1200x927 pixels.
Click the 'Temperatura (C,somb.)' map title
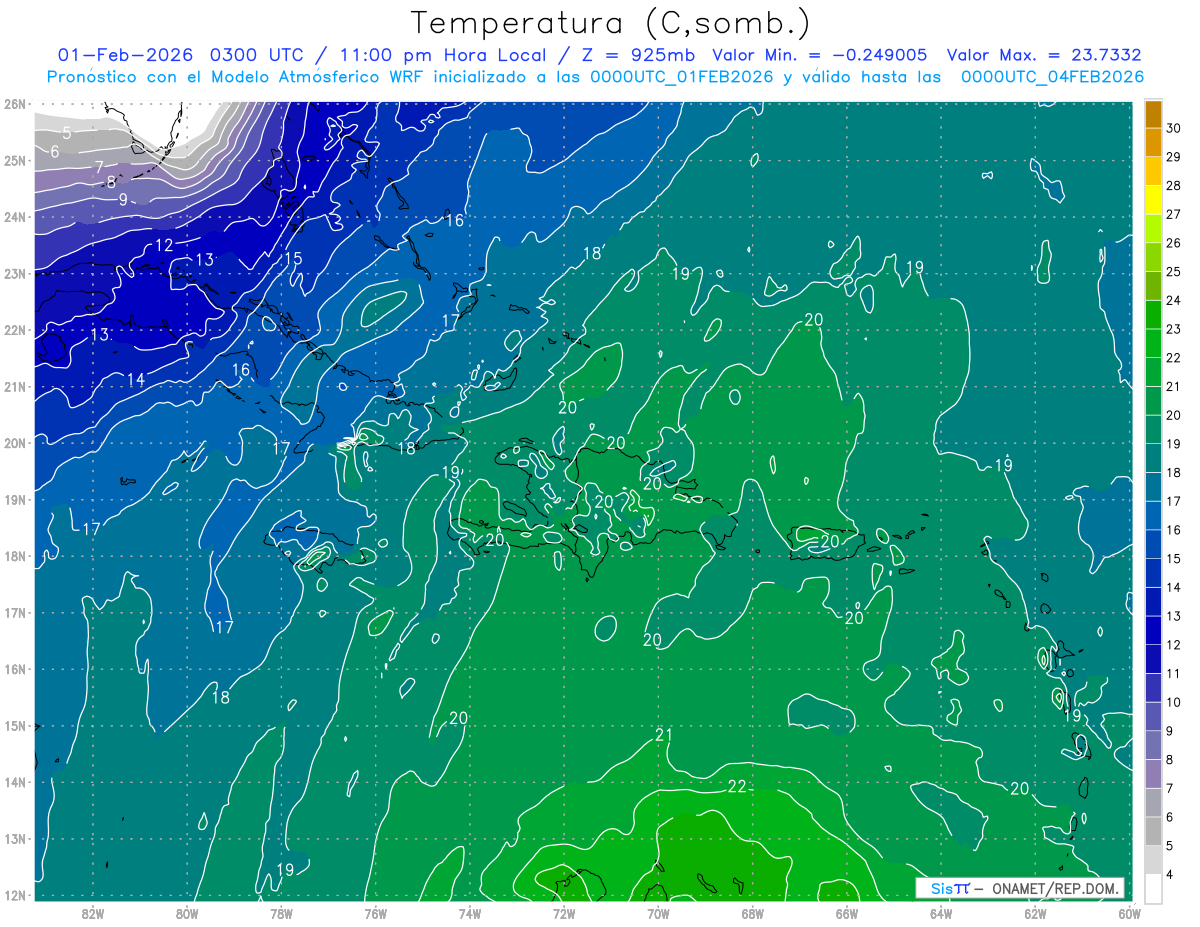pos(611,23)
